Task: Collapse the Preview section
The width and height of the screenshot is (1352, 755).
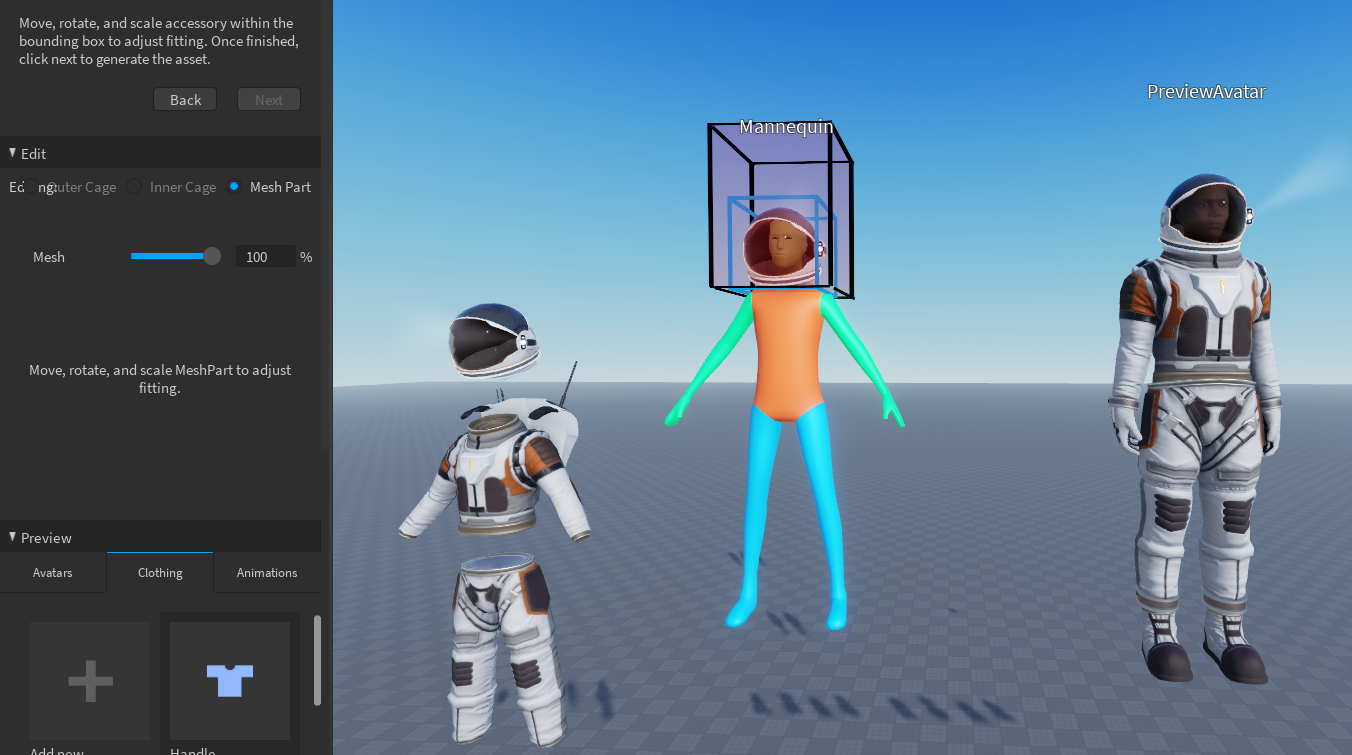Action: [13, 537]
